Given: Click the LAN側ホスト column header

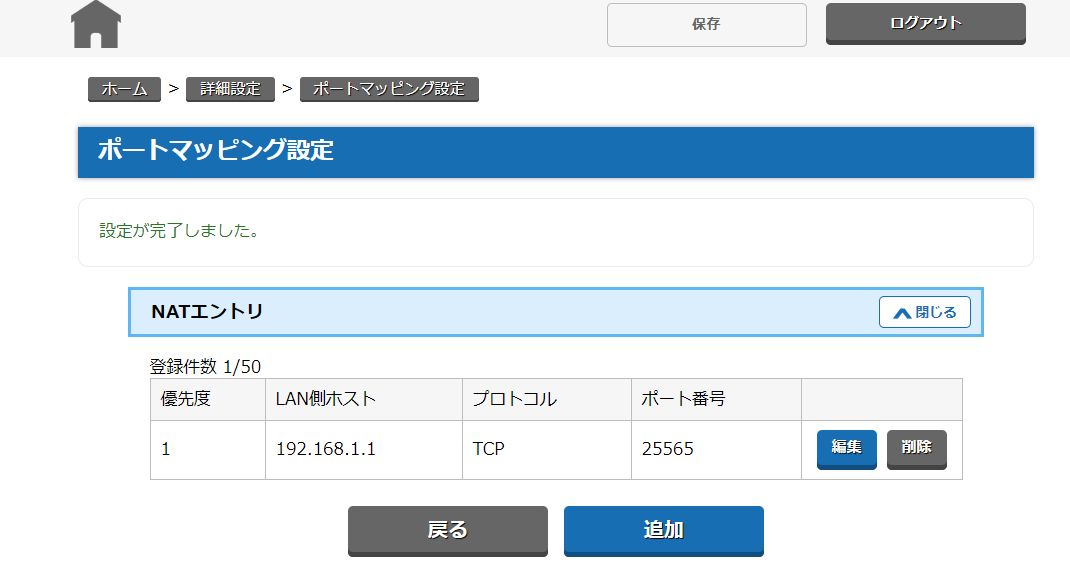Looking at the screenshot, I should pos(364,399).
